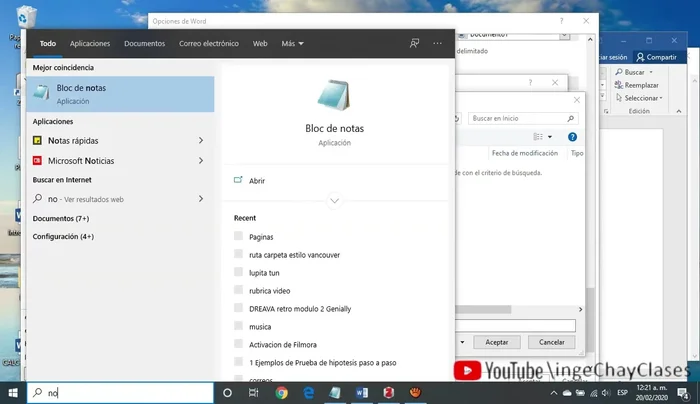700x404 pixels.
Task: Open Word from the taskbar
Action: tap(359, 393)
